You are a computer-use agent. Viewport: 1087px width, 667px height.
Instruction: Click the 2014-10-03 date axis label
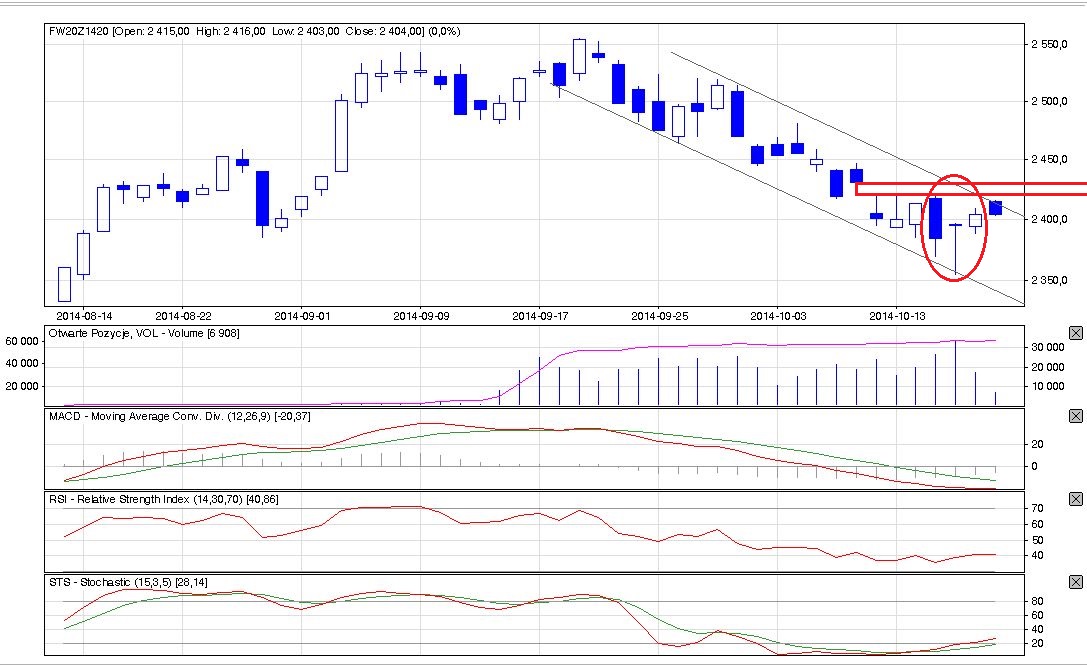[x=778, y=316]
